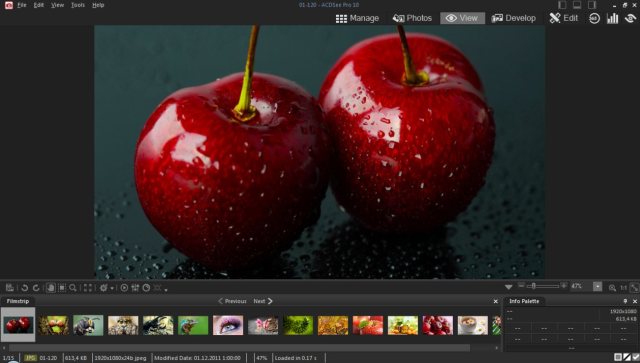This screenshot has width=640, height=363.
Task: Open the Tools menu
Action: point(78,5)
